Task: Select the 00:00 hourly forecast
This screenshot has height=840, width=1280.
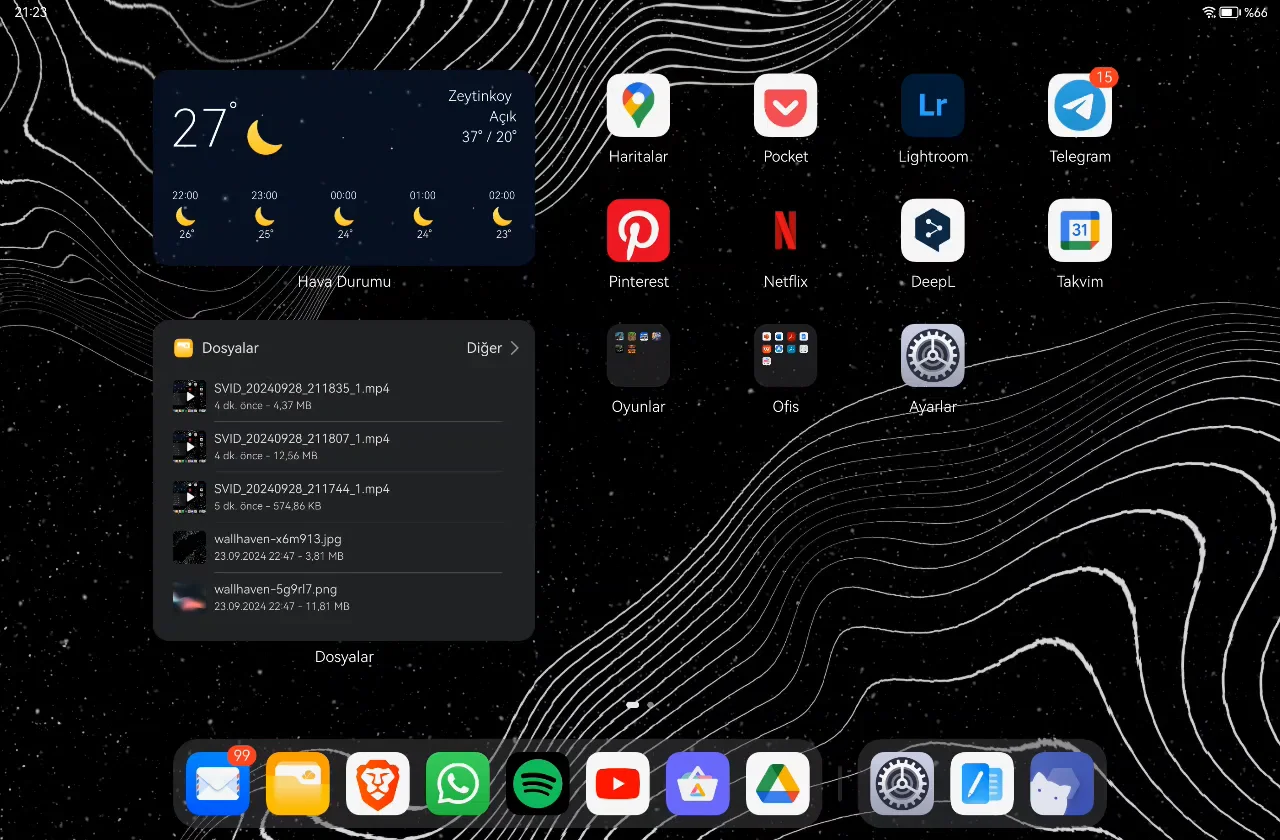Action: [344, 215]
